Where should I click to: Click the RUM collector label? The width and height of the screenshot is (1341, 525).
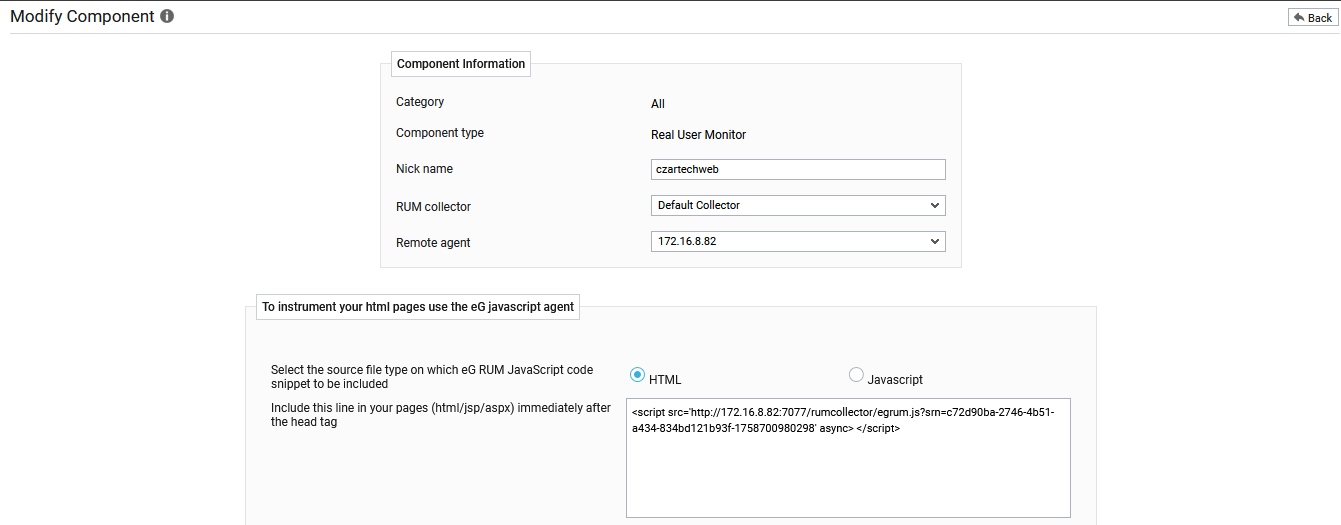(x=433, y=207)
